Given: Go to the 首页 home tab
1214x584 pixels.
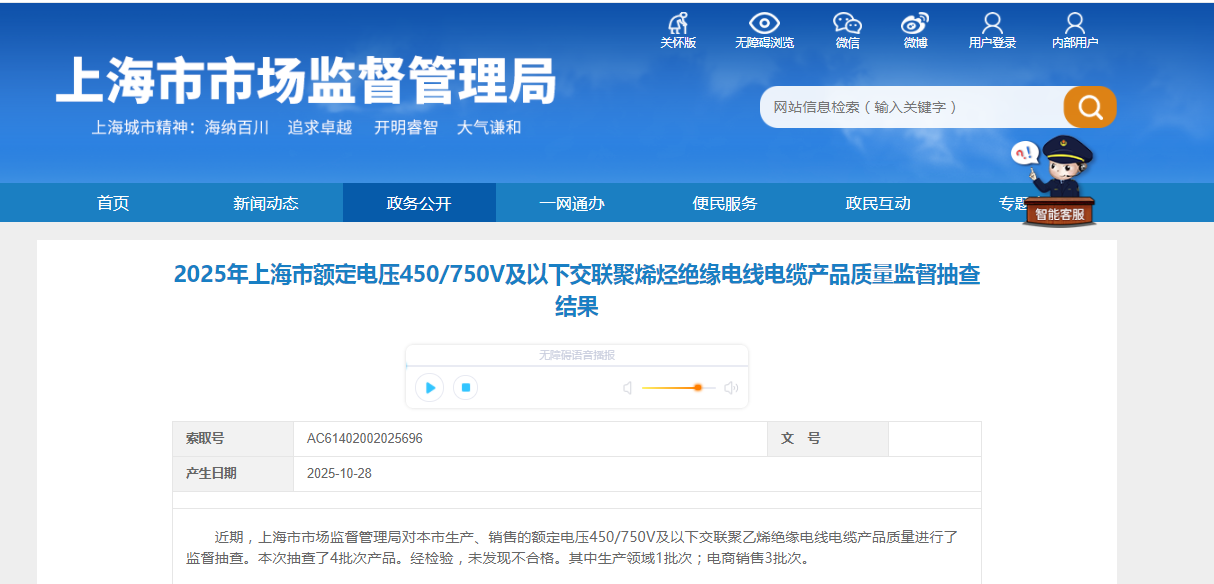Looking at the screenshot, I should coord(113,203).
